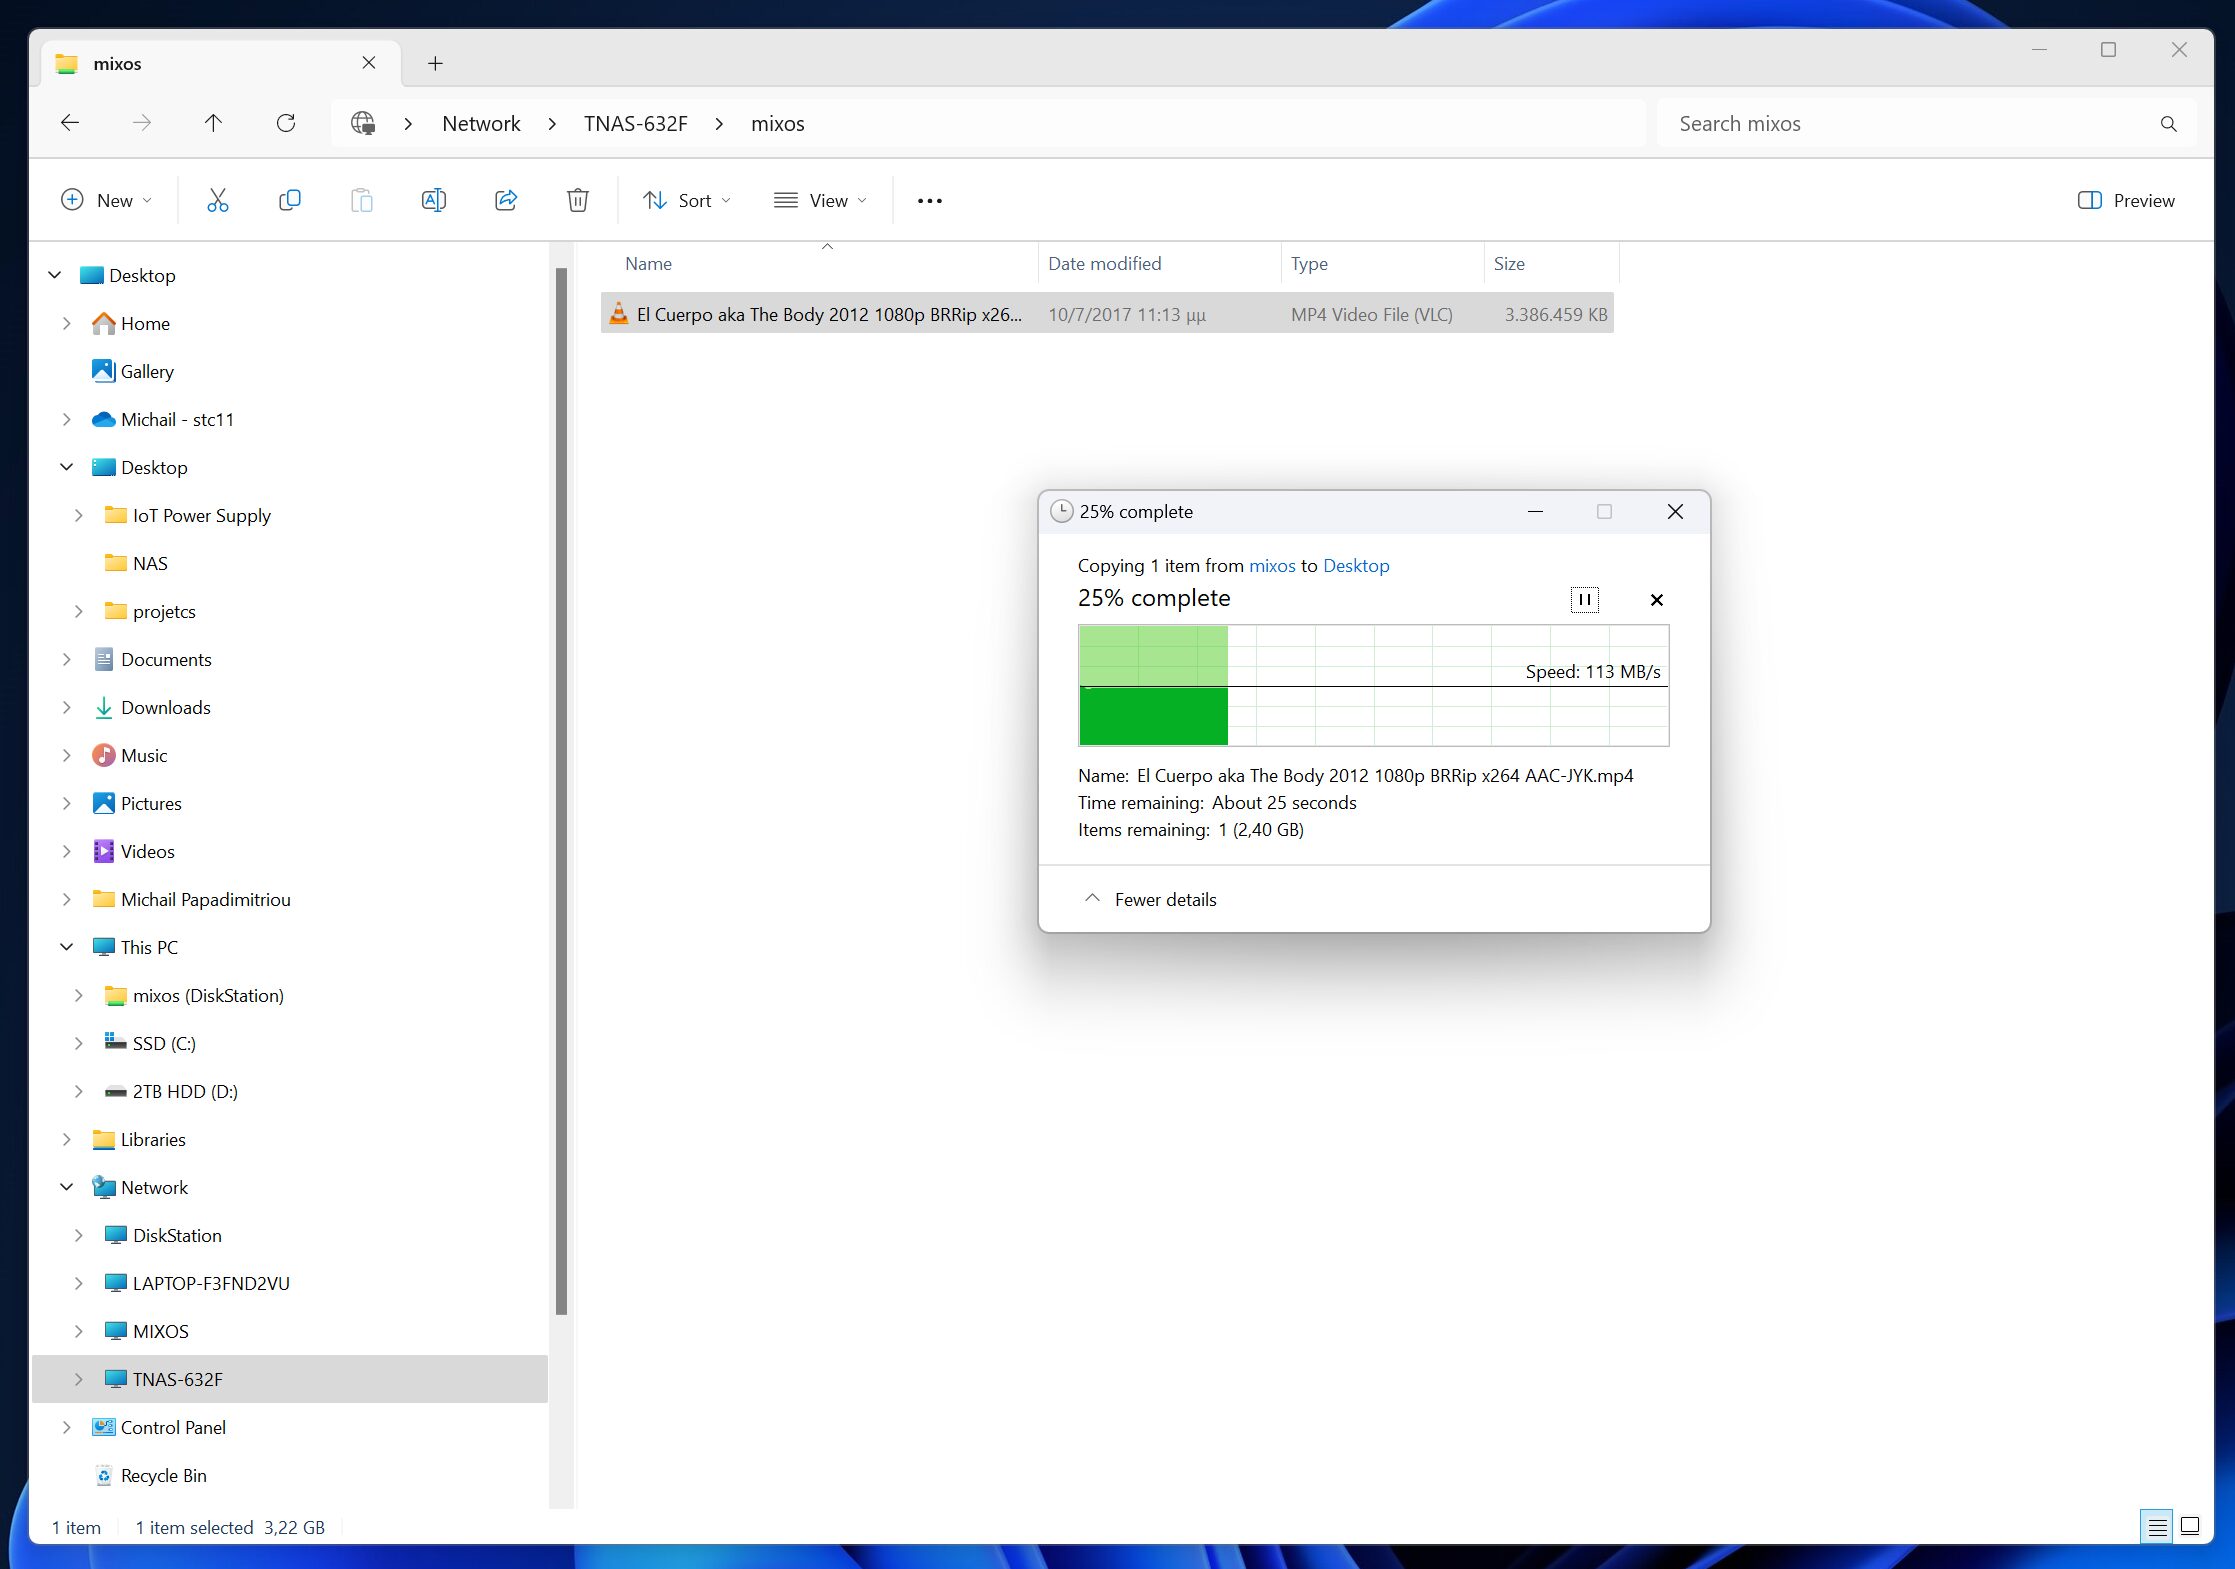Click the network globe icon in address bar

(x=362, y=123)
